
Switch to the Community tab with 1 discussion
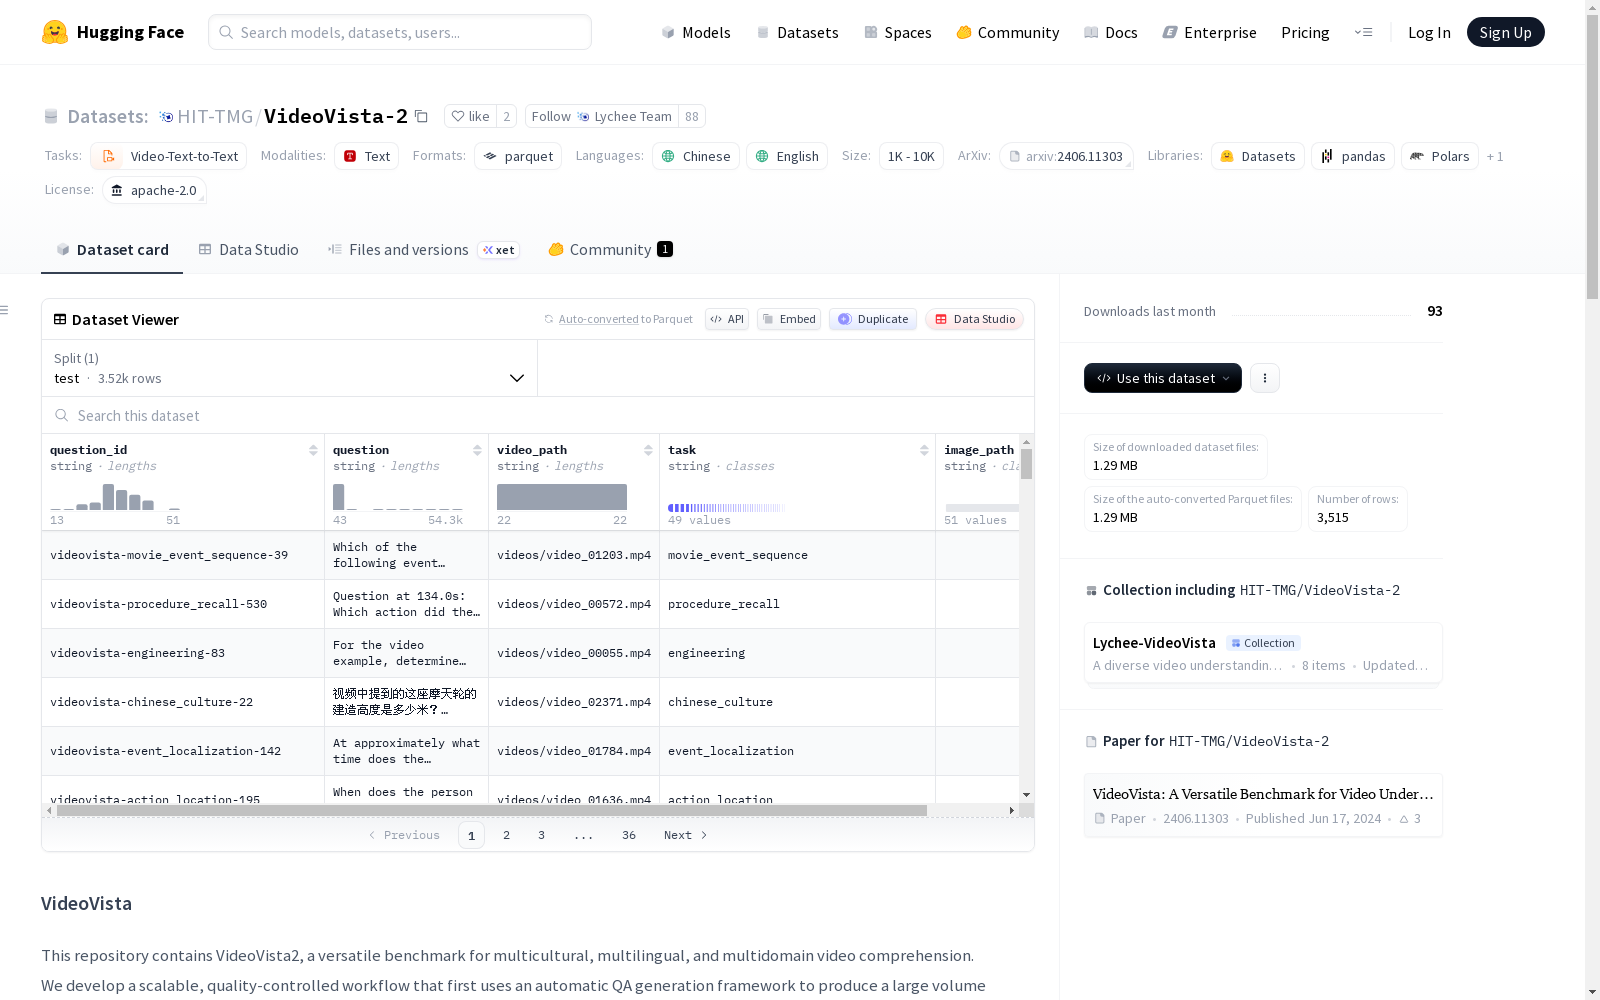click(x=610, y=250)
